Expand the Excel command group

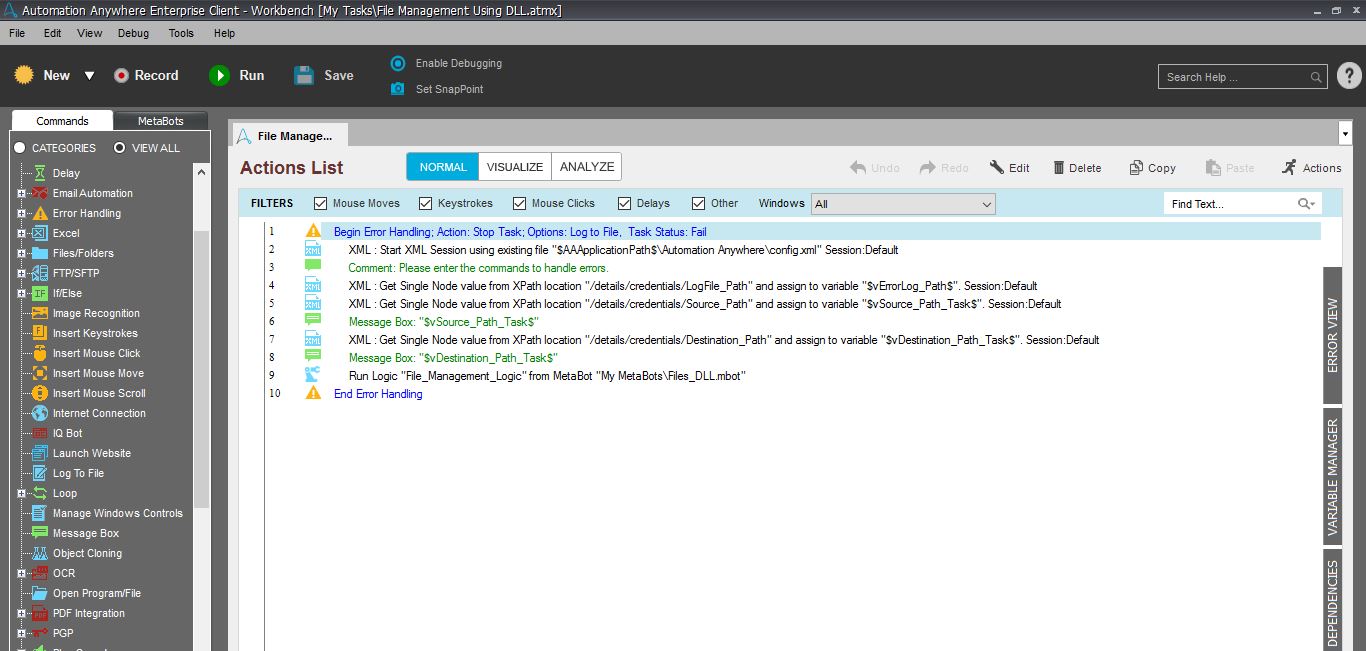21,233
